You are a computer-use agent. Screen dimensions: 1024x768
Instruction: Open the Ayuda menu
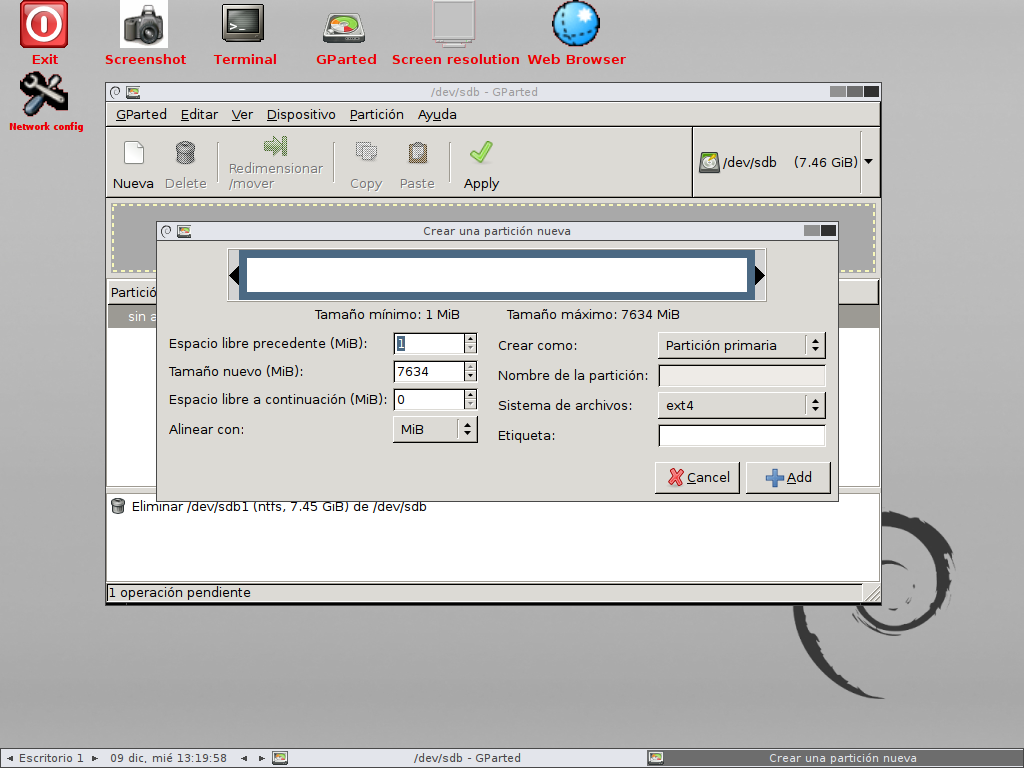point(437,114)
